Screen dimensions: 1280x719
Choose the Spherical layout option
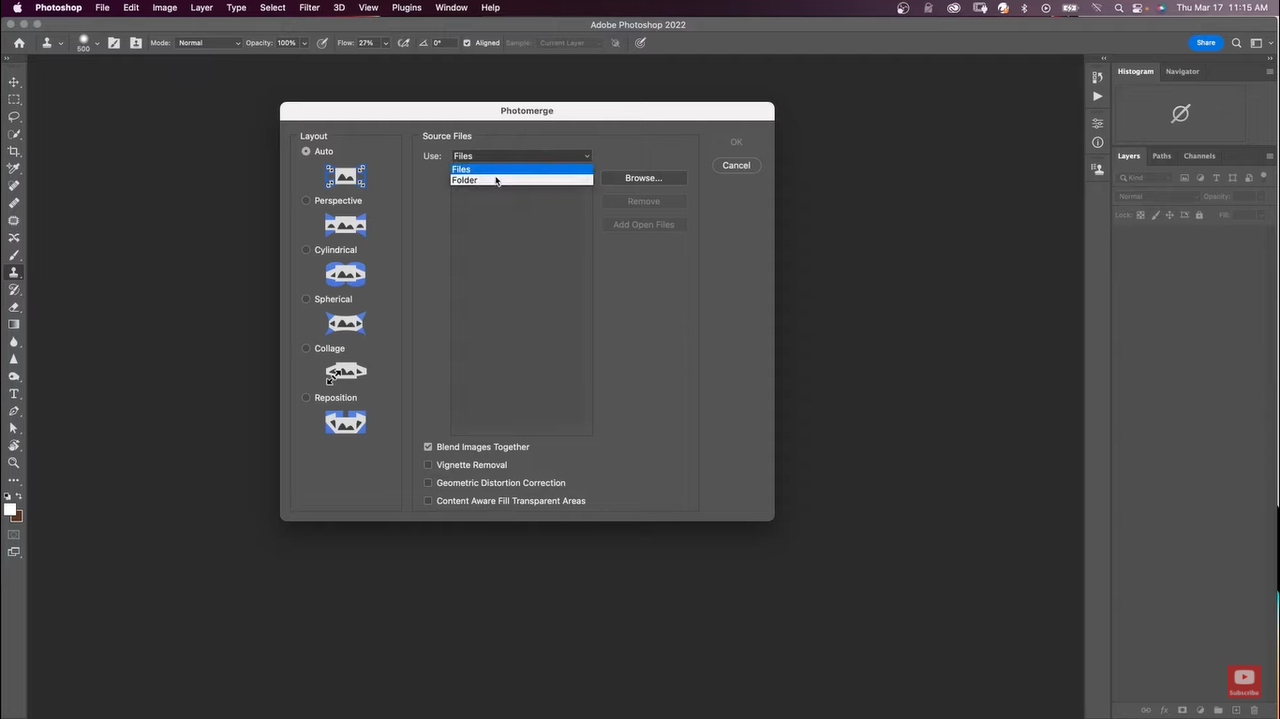306,299
